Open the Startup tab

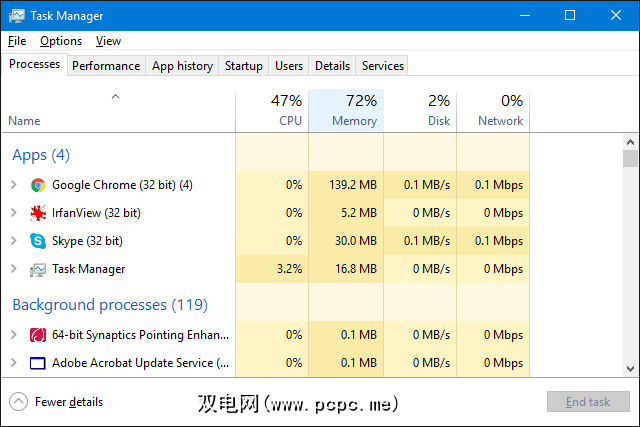click(x=244, y=66)
